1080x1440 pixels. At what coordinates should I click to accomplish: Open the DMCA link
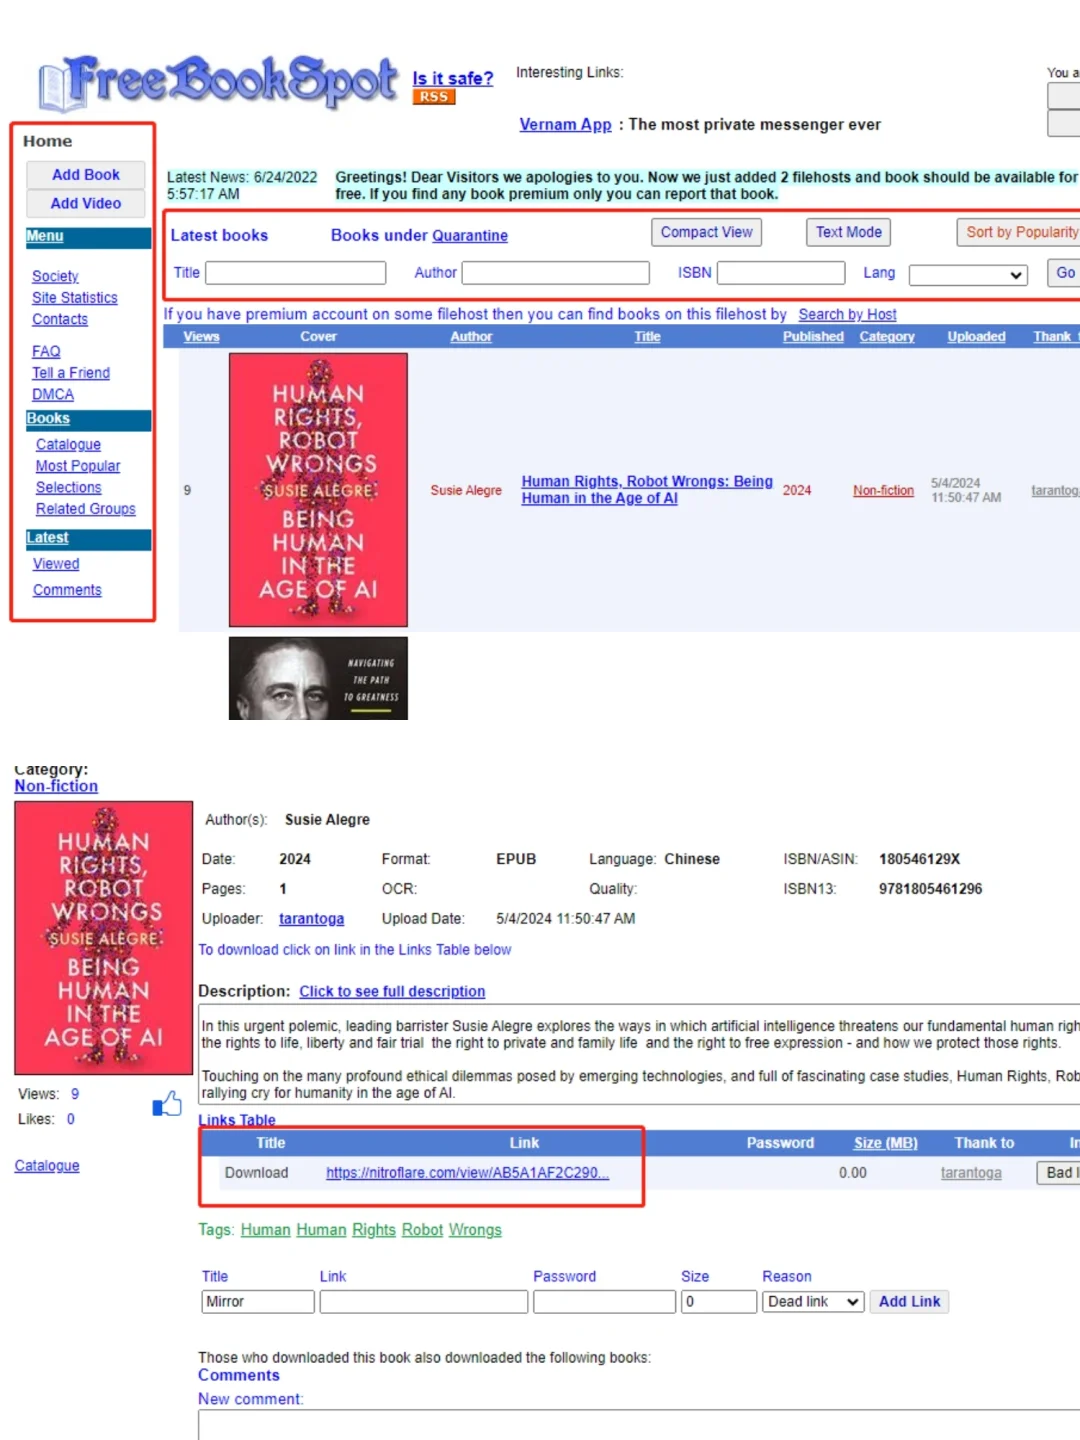(x=53, y=394)
